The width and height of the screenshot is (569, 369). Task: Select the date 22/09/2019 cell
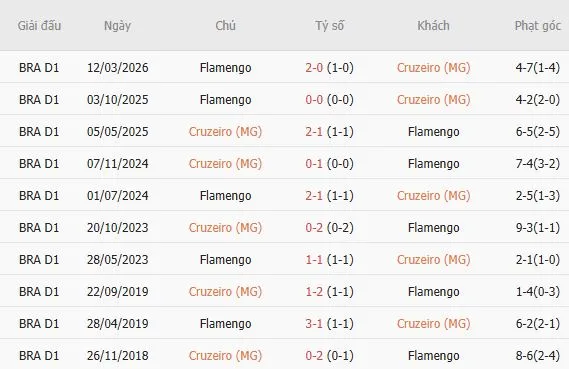click(118, 291)
